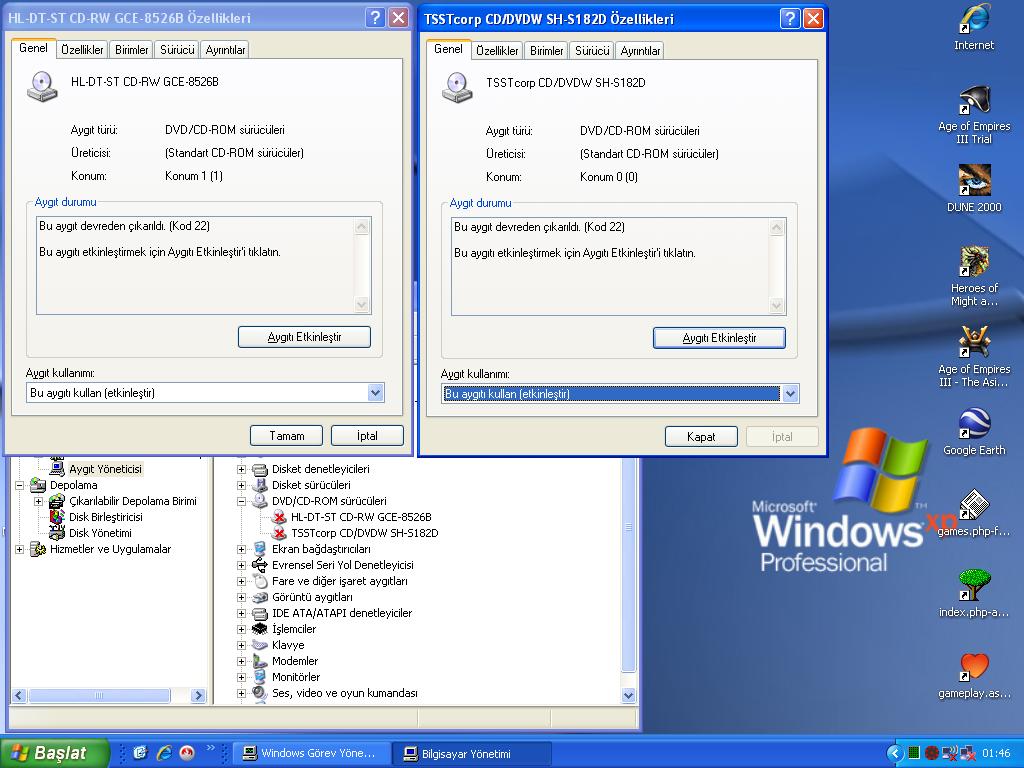Click the Aygıt Yöneticisi icon in left tree
Image resolution: width=1024 pixels, height=768 pixels.
coord(57,468)
